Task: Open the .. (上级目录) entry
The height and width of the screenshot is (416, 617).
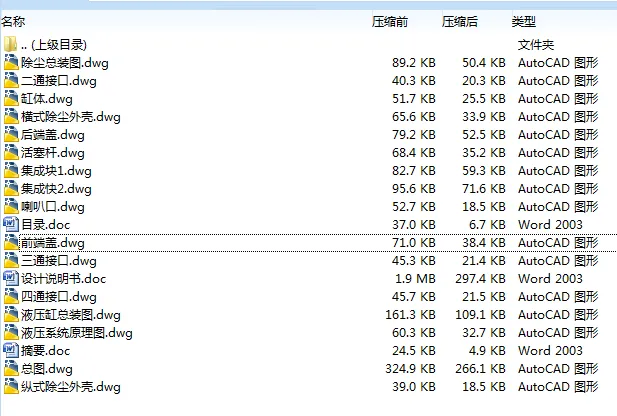Action: [x=54, y=44]
